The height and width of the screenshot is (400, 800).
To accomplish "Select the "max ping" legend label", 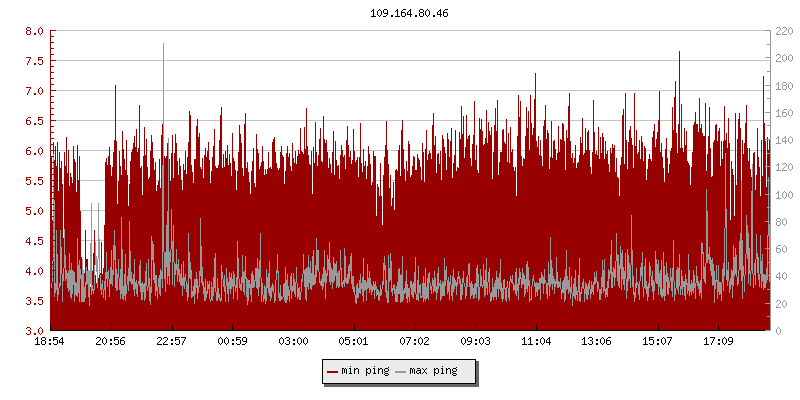I will point(433,371).
